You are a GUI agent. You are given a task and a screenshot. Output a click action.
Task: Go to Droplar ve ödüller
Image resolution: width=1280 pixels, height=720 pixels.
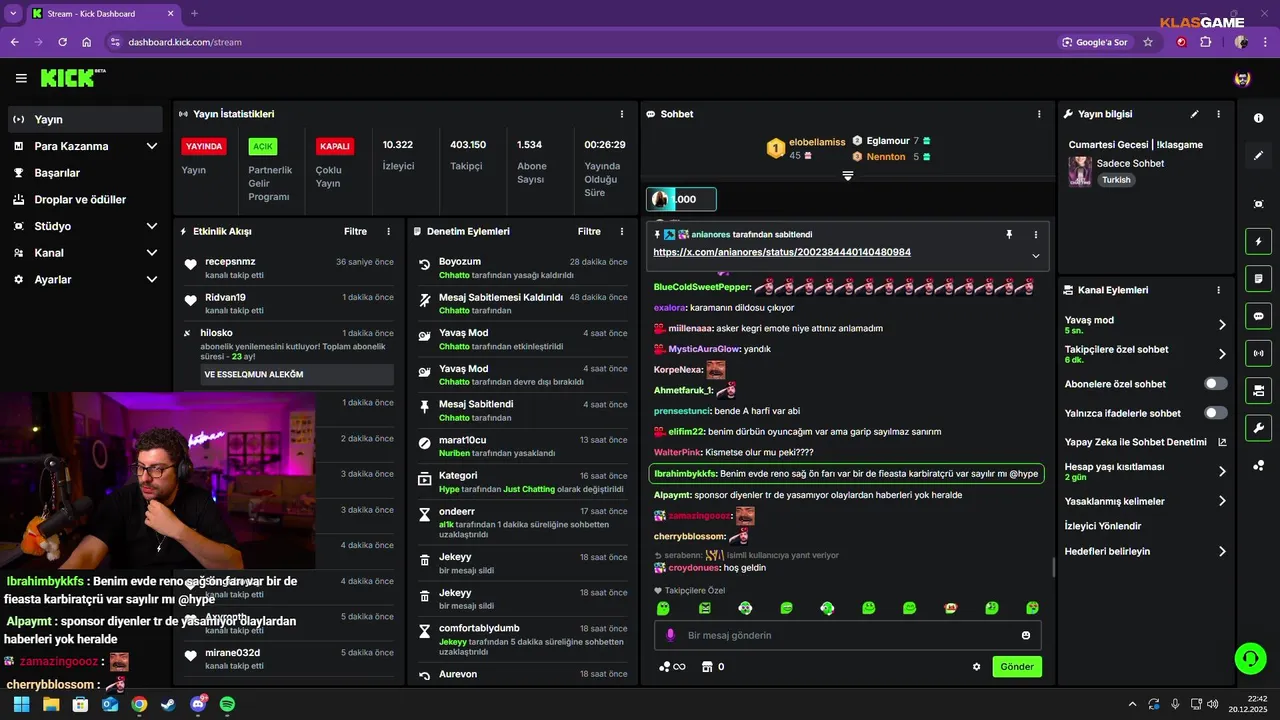coord(85,199)
